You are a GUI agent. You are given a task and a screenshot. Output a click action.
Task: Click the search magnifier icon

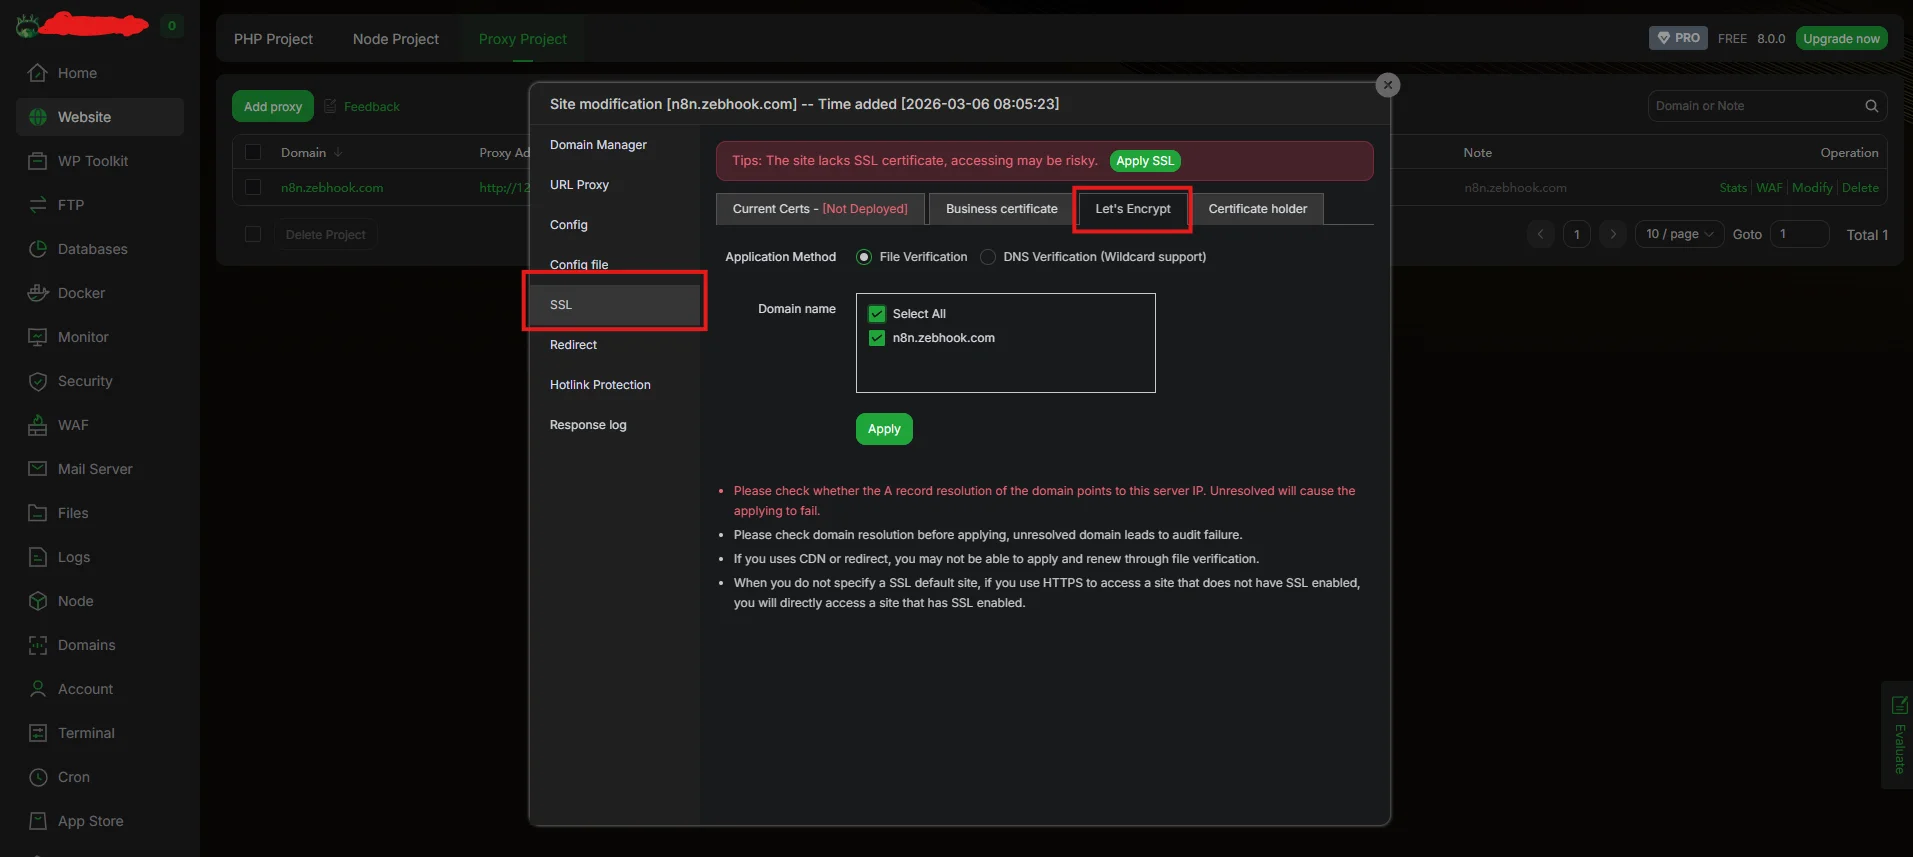[1871, 106]
